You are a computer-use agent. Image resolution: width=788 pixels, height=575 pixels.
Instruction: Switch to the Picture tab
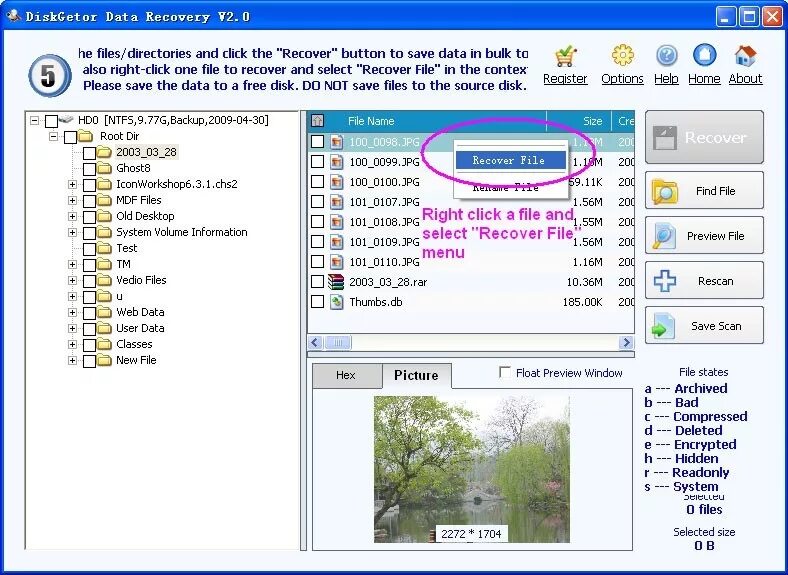coord(416,375)
